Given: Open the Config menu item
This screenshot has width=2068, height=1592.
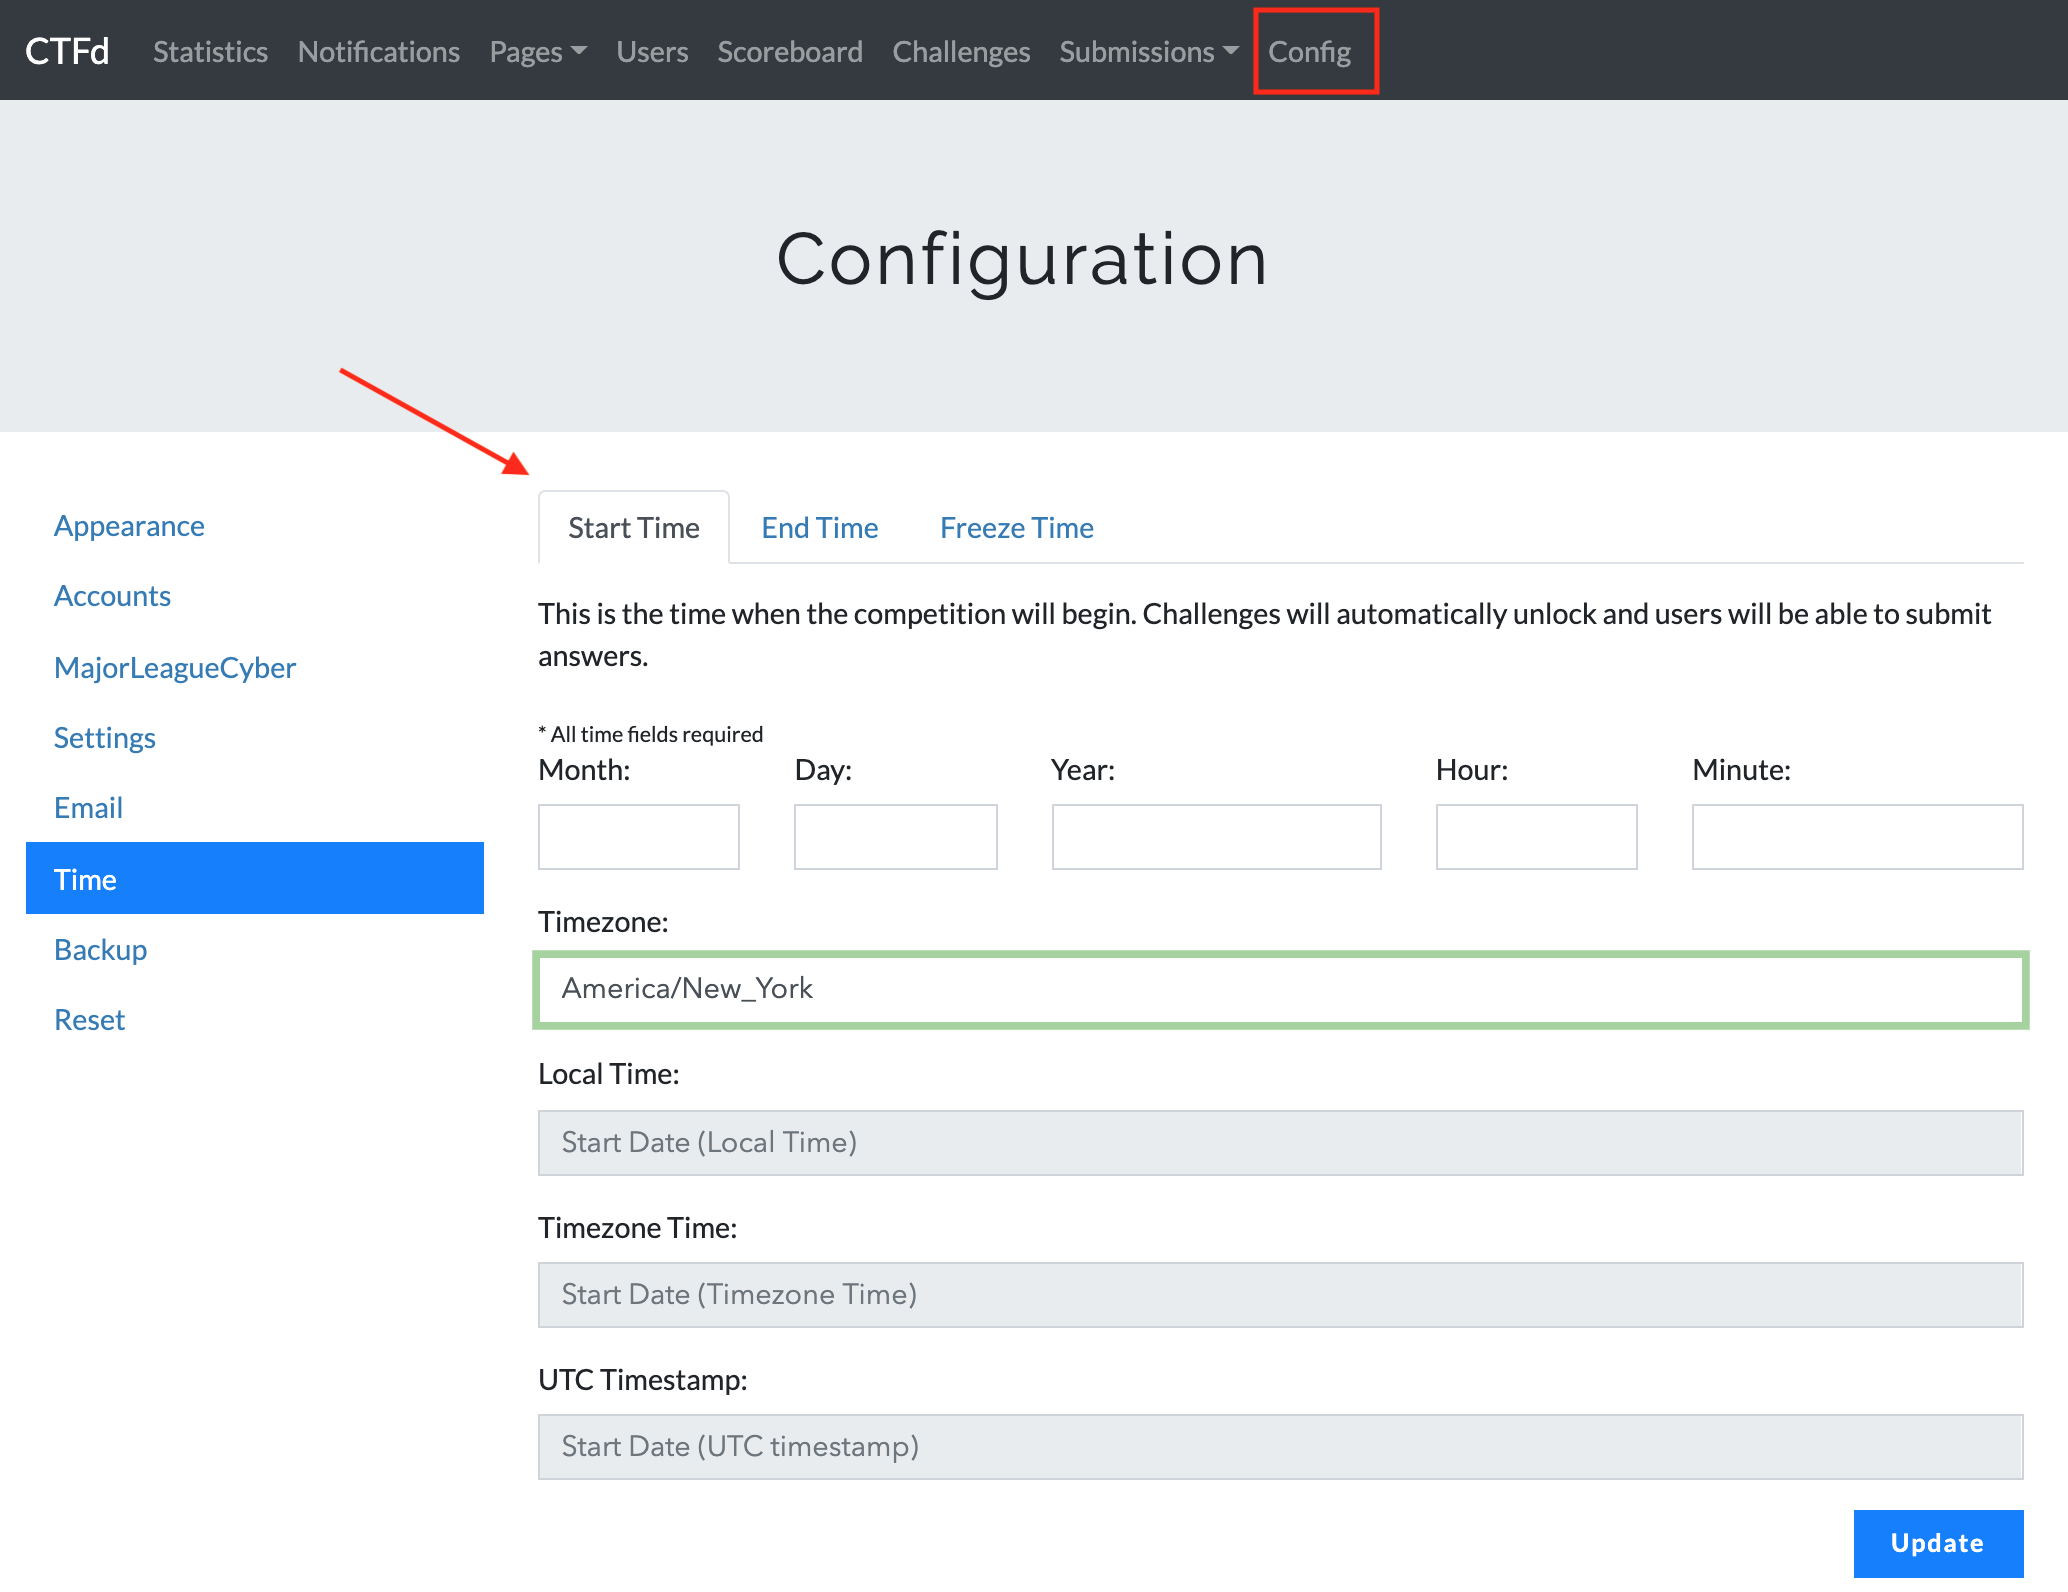Looking at the screenshot, I should click(1309, 52).
